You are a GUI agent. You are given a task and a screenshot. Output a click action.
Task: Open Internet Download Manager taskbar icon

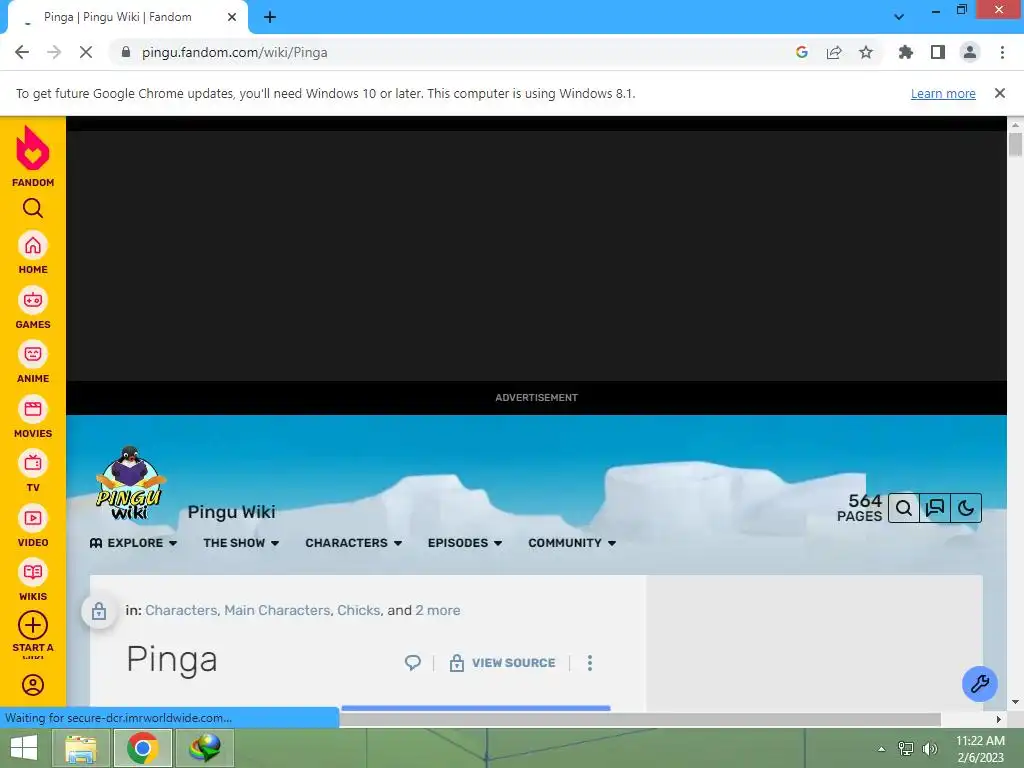(204, 748)
